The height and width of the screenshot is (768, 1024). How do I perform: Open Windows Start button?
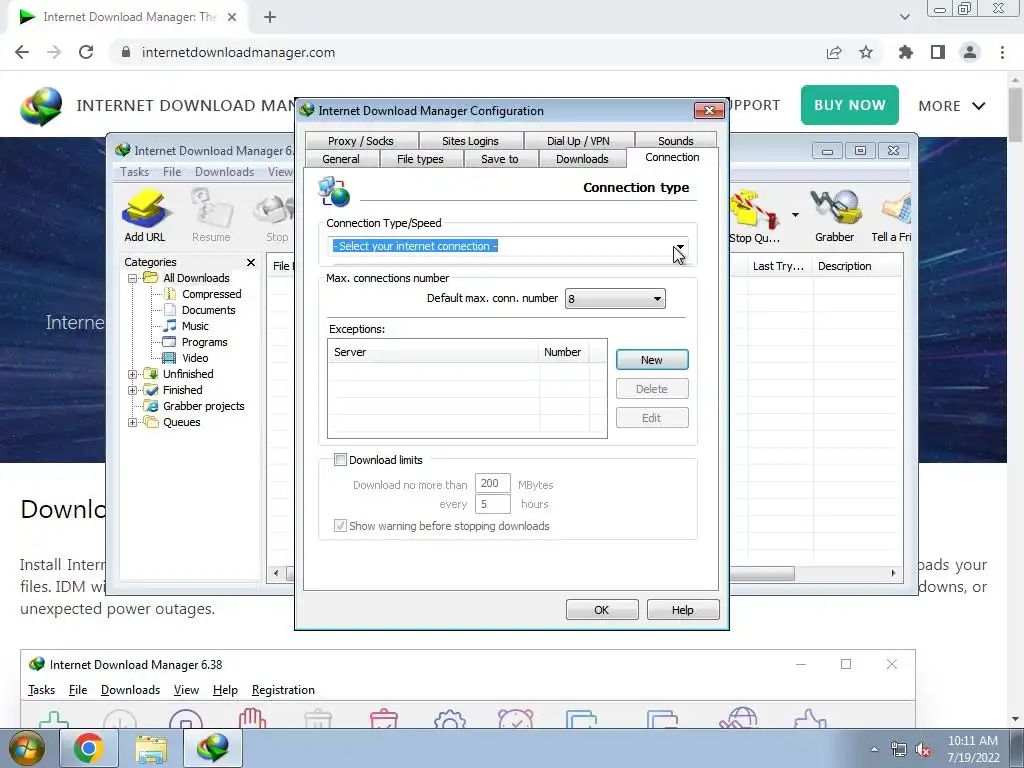pos(25,748)
